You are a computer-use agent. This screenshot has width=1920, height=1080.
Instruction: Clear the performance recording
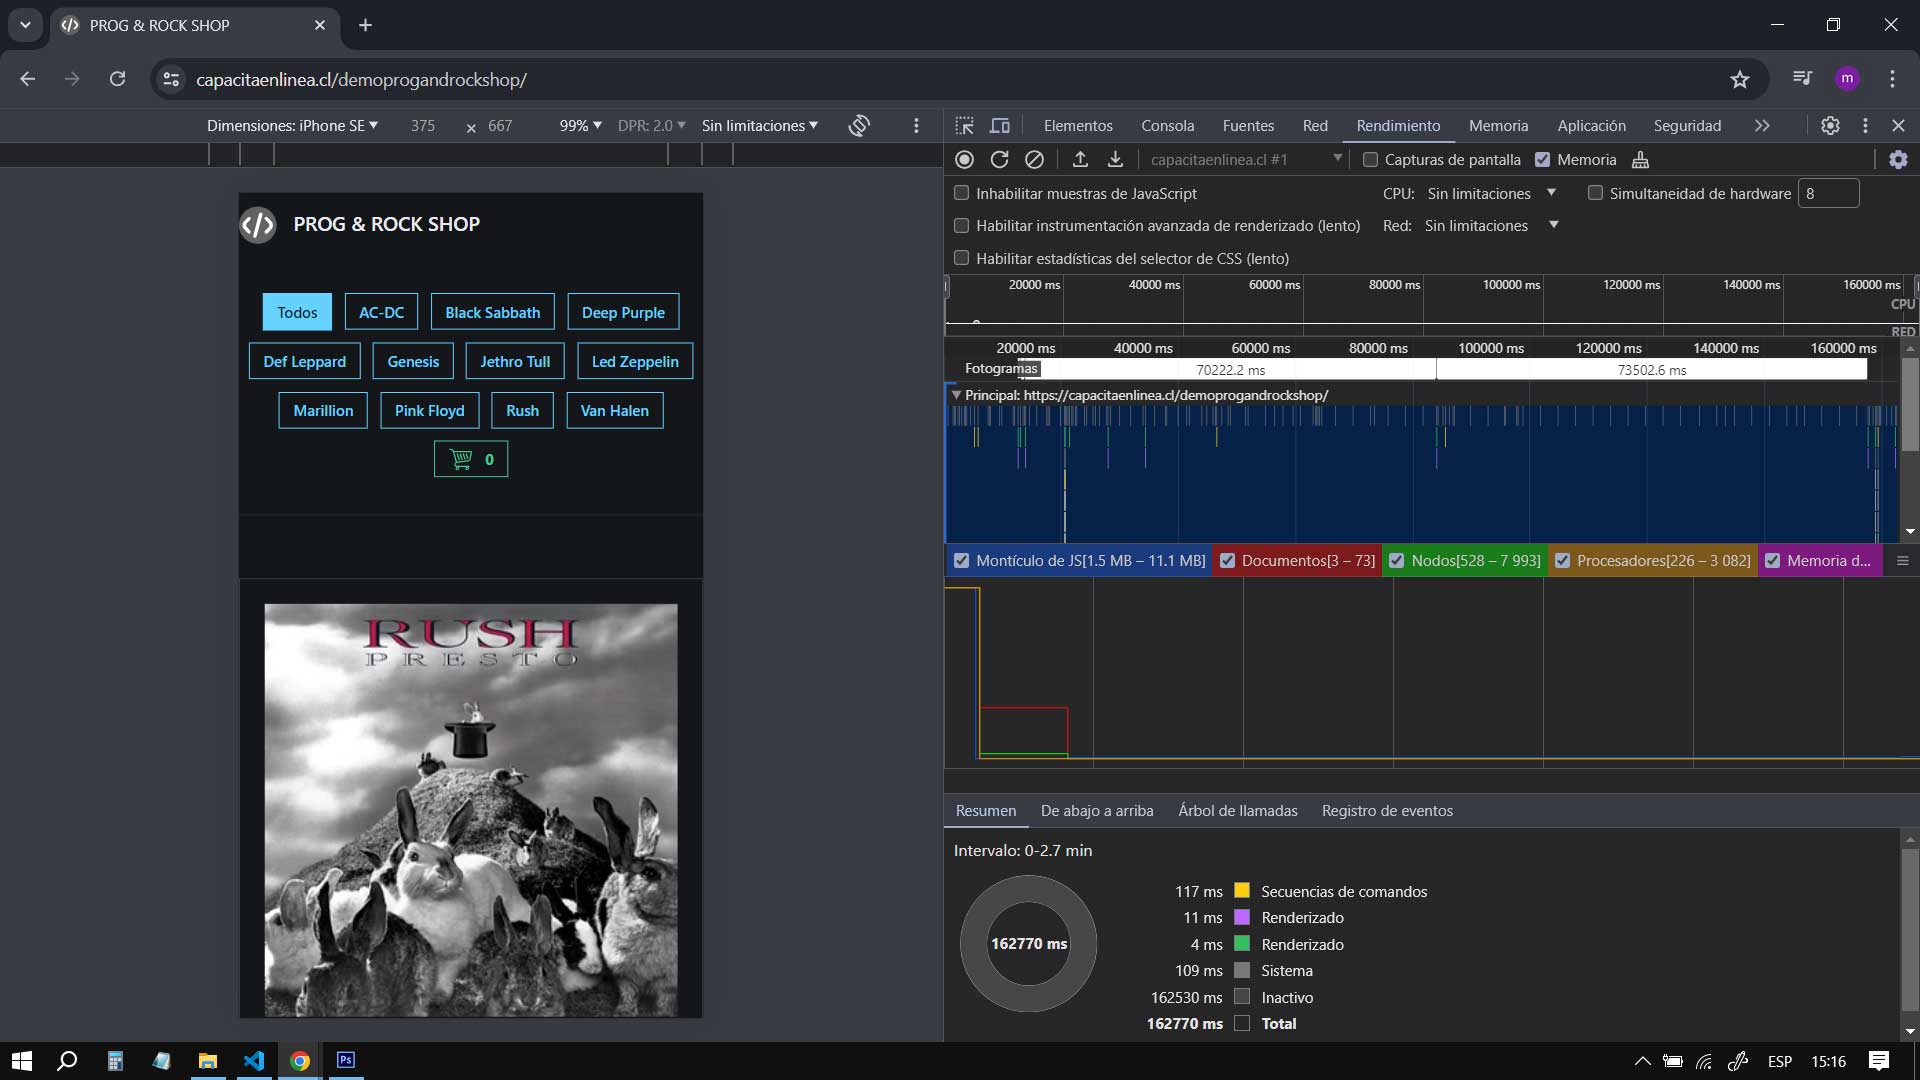click(x=1035, y=159)
